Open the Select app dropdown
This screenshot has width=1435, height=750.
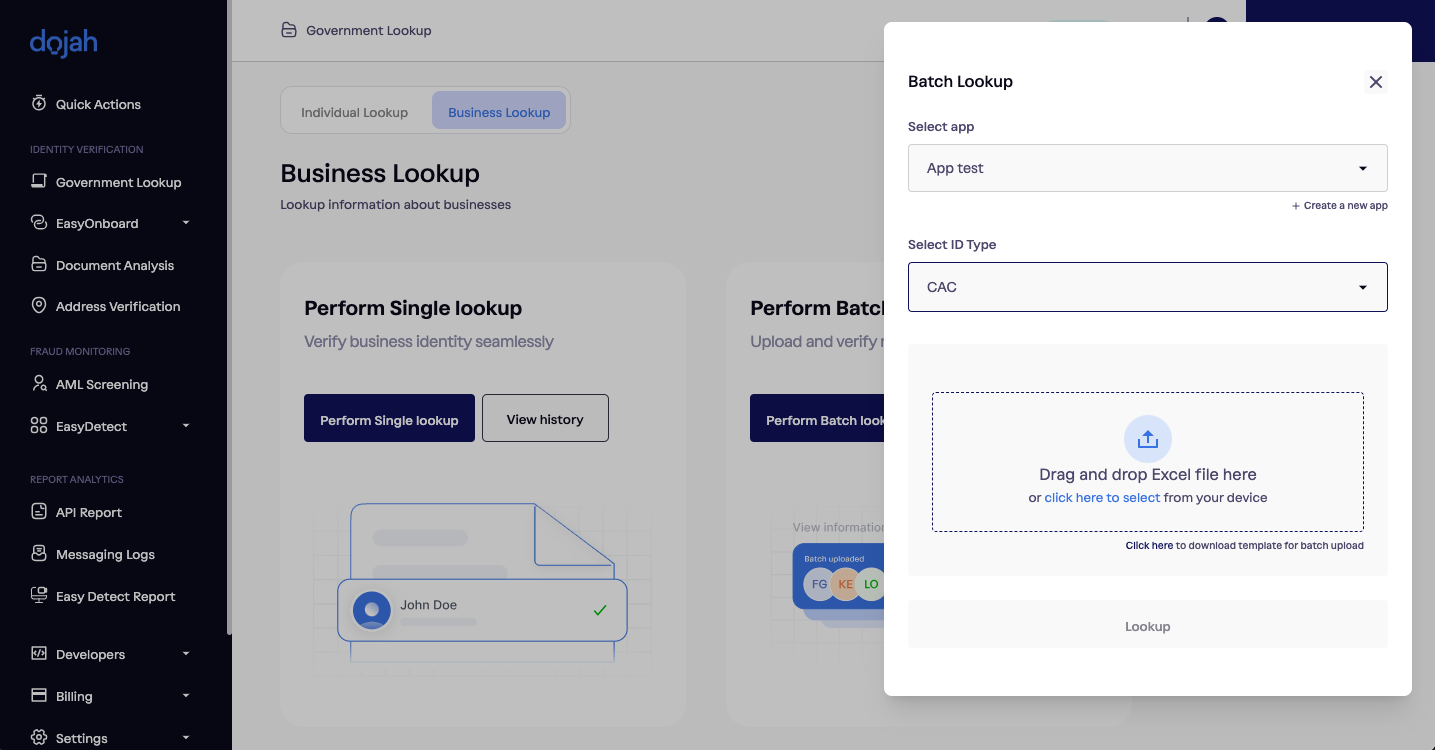click(1147, 168)
